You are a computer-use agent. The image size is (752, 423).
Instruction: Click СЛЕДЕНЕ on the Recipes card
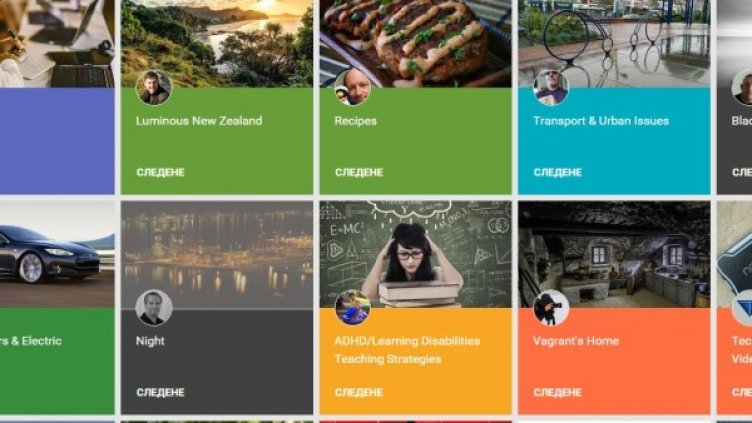[x=359, y=172]
